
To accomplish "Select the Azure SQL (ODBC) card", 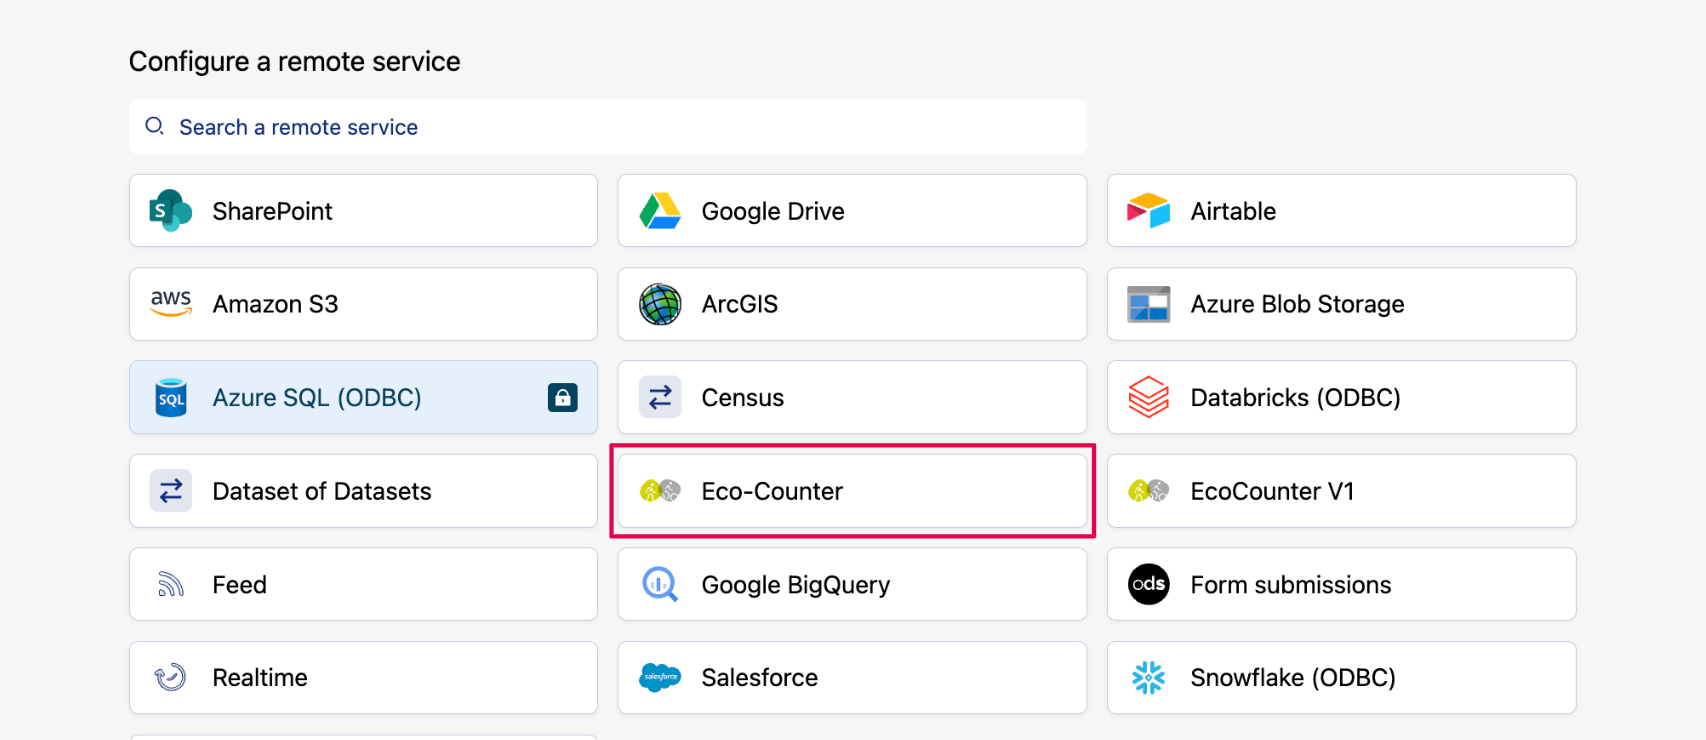I will [363, 397].
